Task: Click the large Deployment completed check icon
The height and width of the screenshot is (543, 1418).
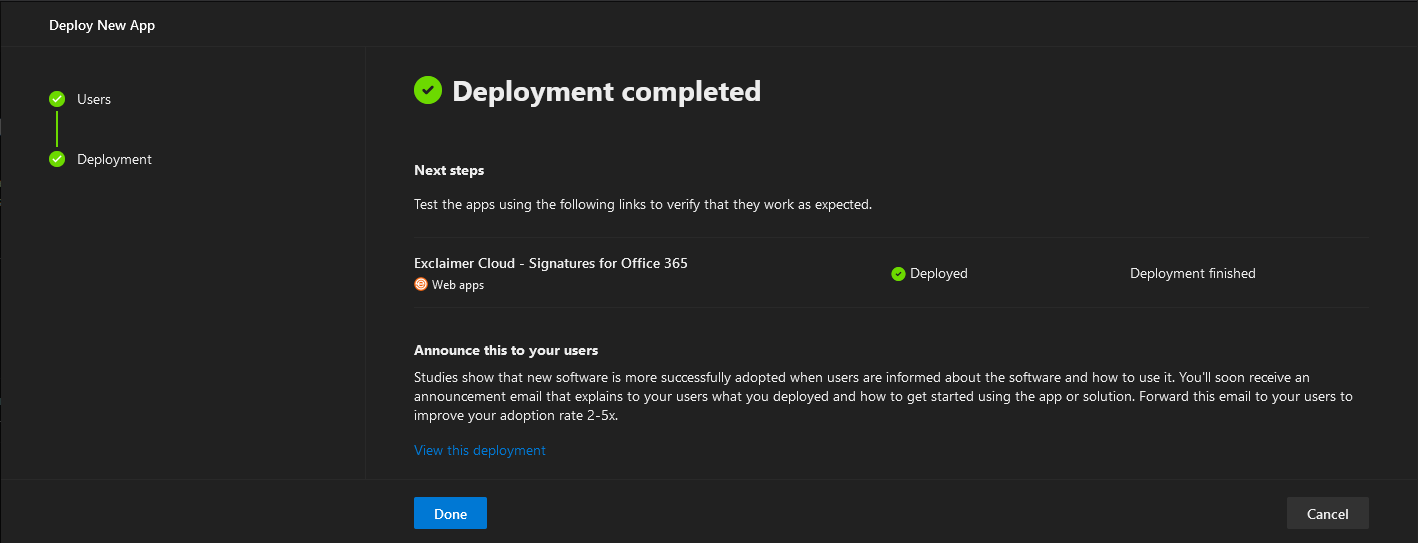Action: tap(428, 90)
